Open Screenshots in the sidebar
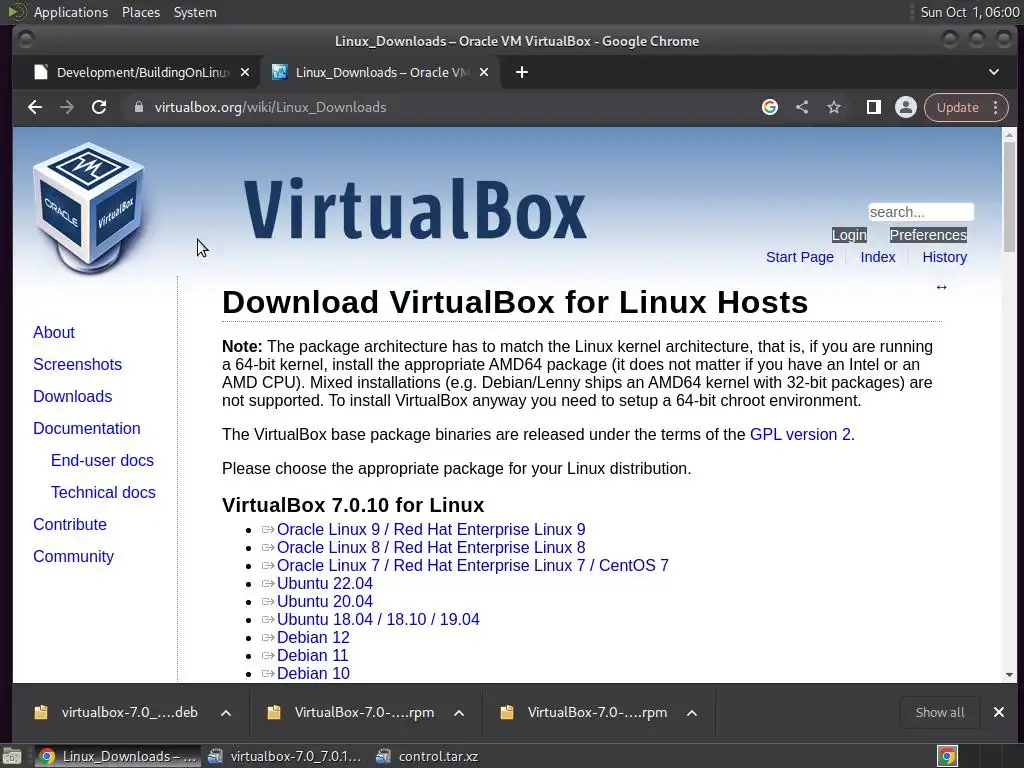Screen dimensions: 1024x768 pyautogui.click(x=77, y=364)
